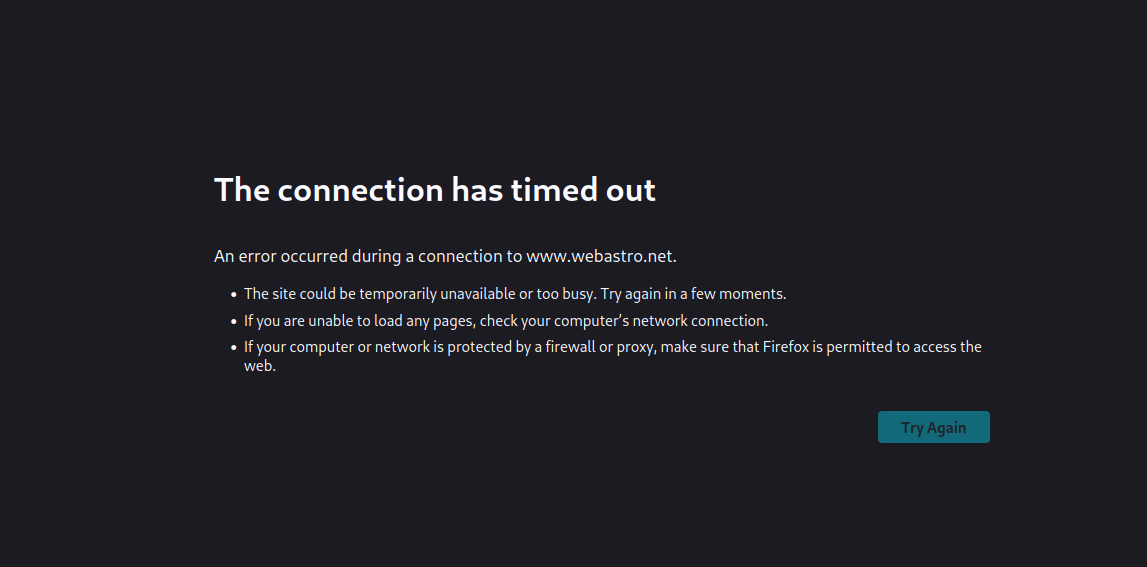Click the wrapped word "web." on the final line
Viewport: 1147px width, 567px height.
(259, 366)
